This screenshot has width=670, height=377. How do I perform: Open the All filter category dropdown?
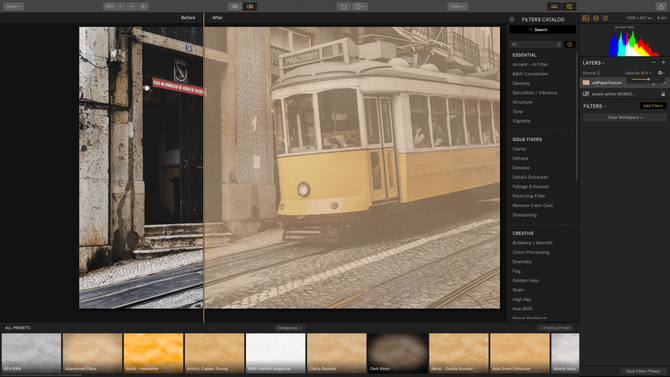[x=535, y=44]
